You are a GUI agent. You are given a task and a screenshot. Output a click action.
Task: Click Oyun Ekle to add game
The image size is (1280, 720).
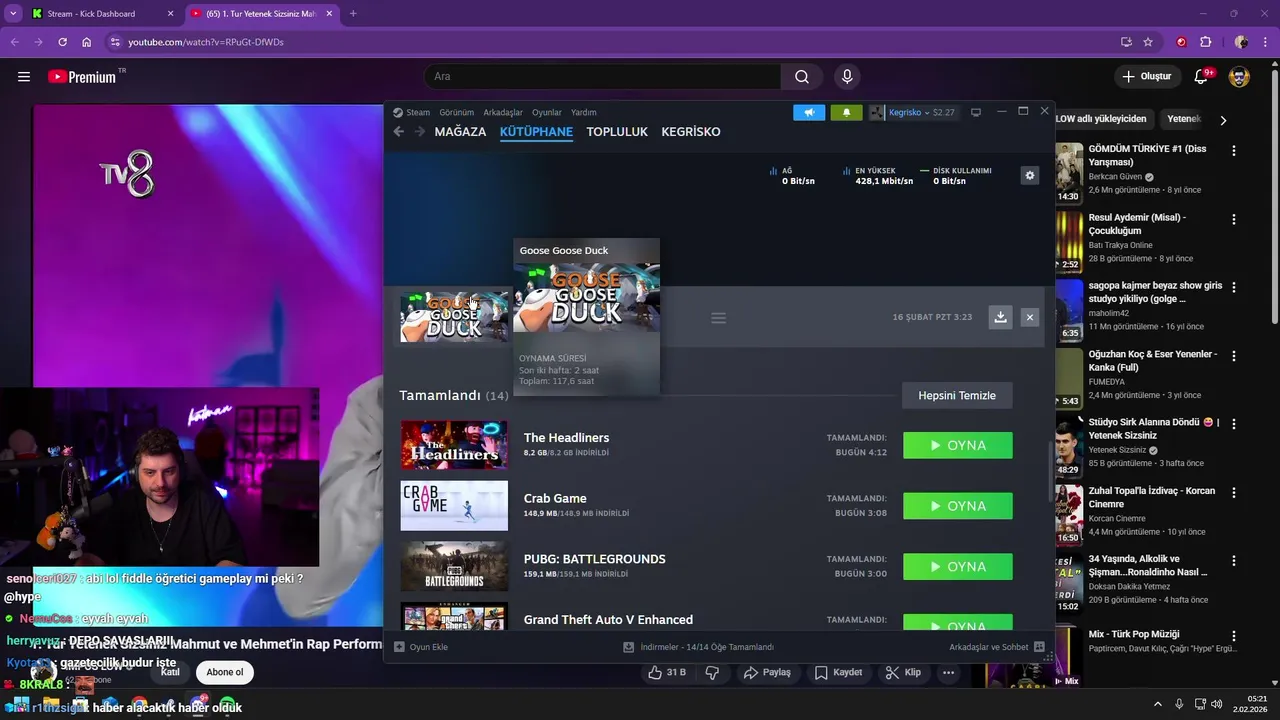tap(421, 647)
